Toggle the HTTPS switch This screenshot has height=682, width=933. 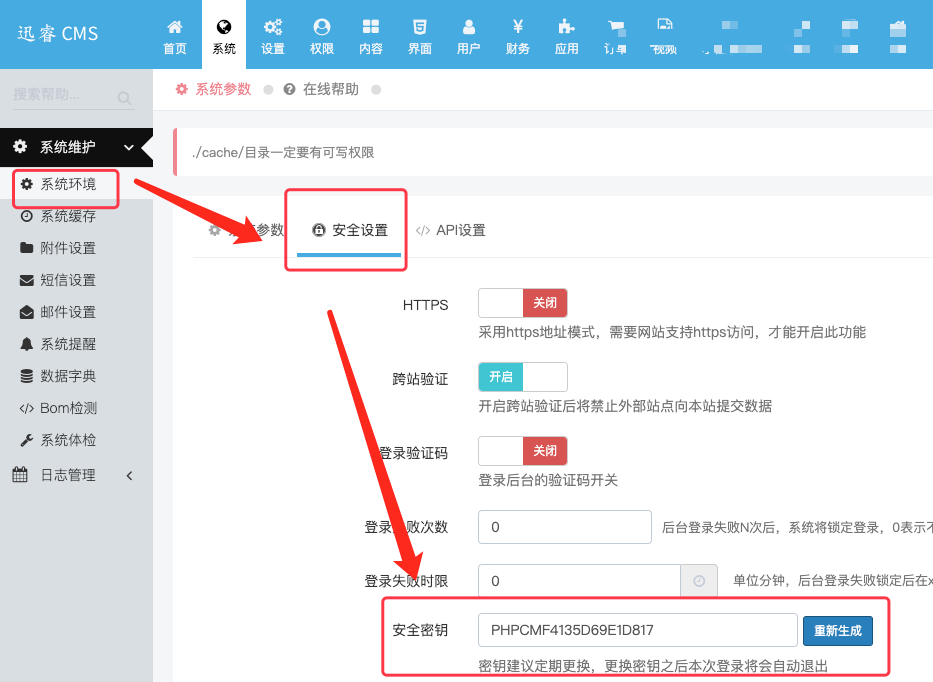[522, 303]
